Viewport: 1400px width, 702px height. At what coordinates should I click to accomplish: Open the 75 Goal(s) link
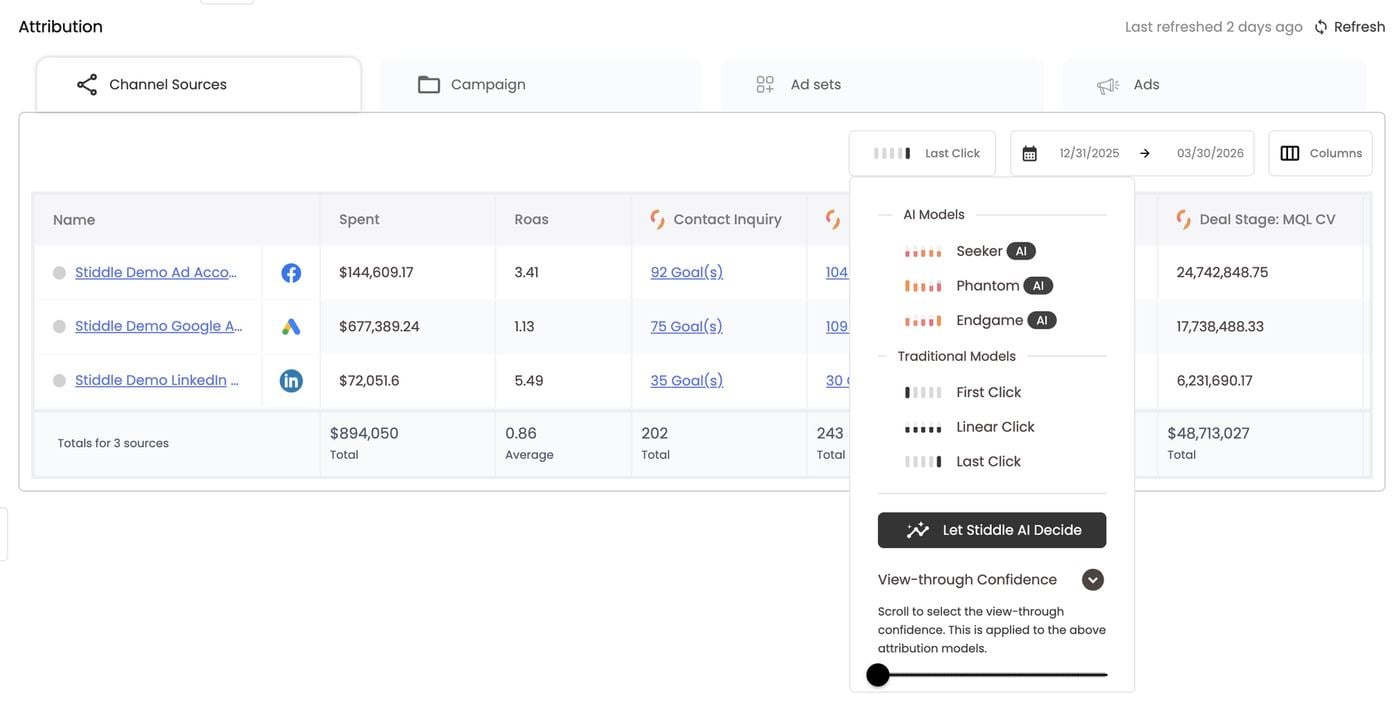click(x=686, y=326)
